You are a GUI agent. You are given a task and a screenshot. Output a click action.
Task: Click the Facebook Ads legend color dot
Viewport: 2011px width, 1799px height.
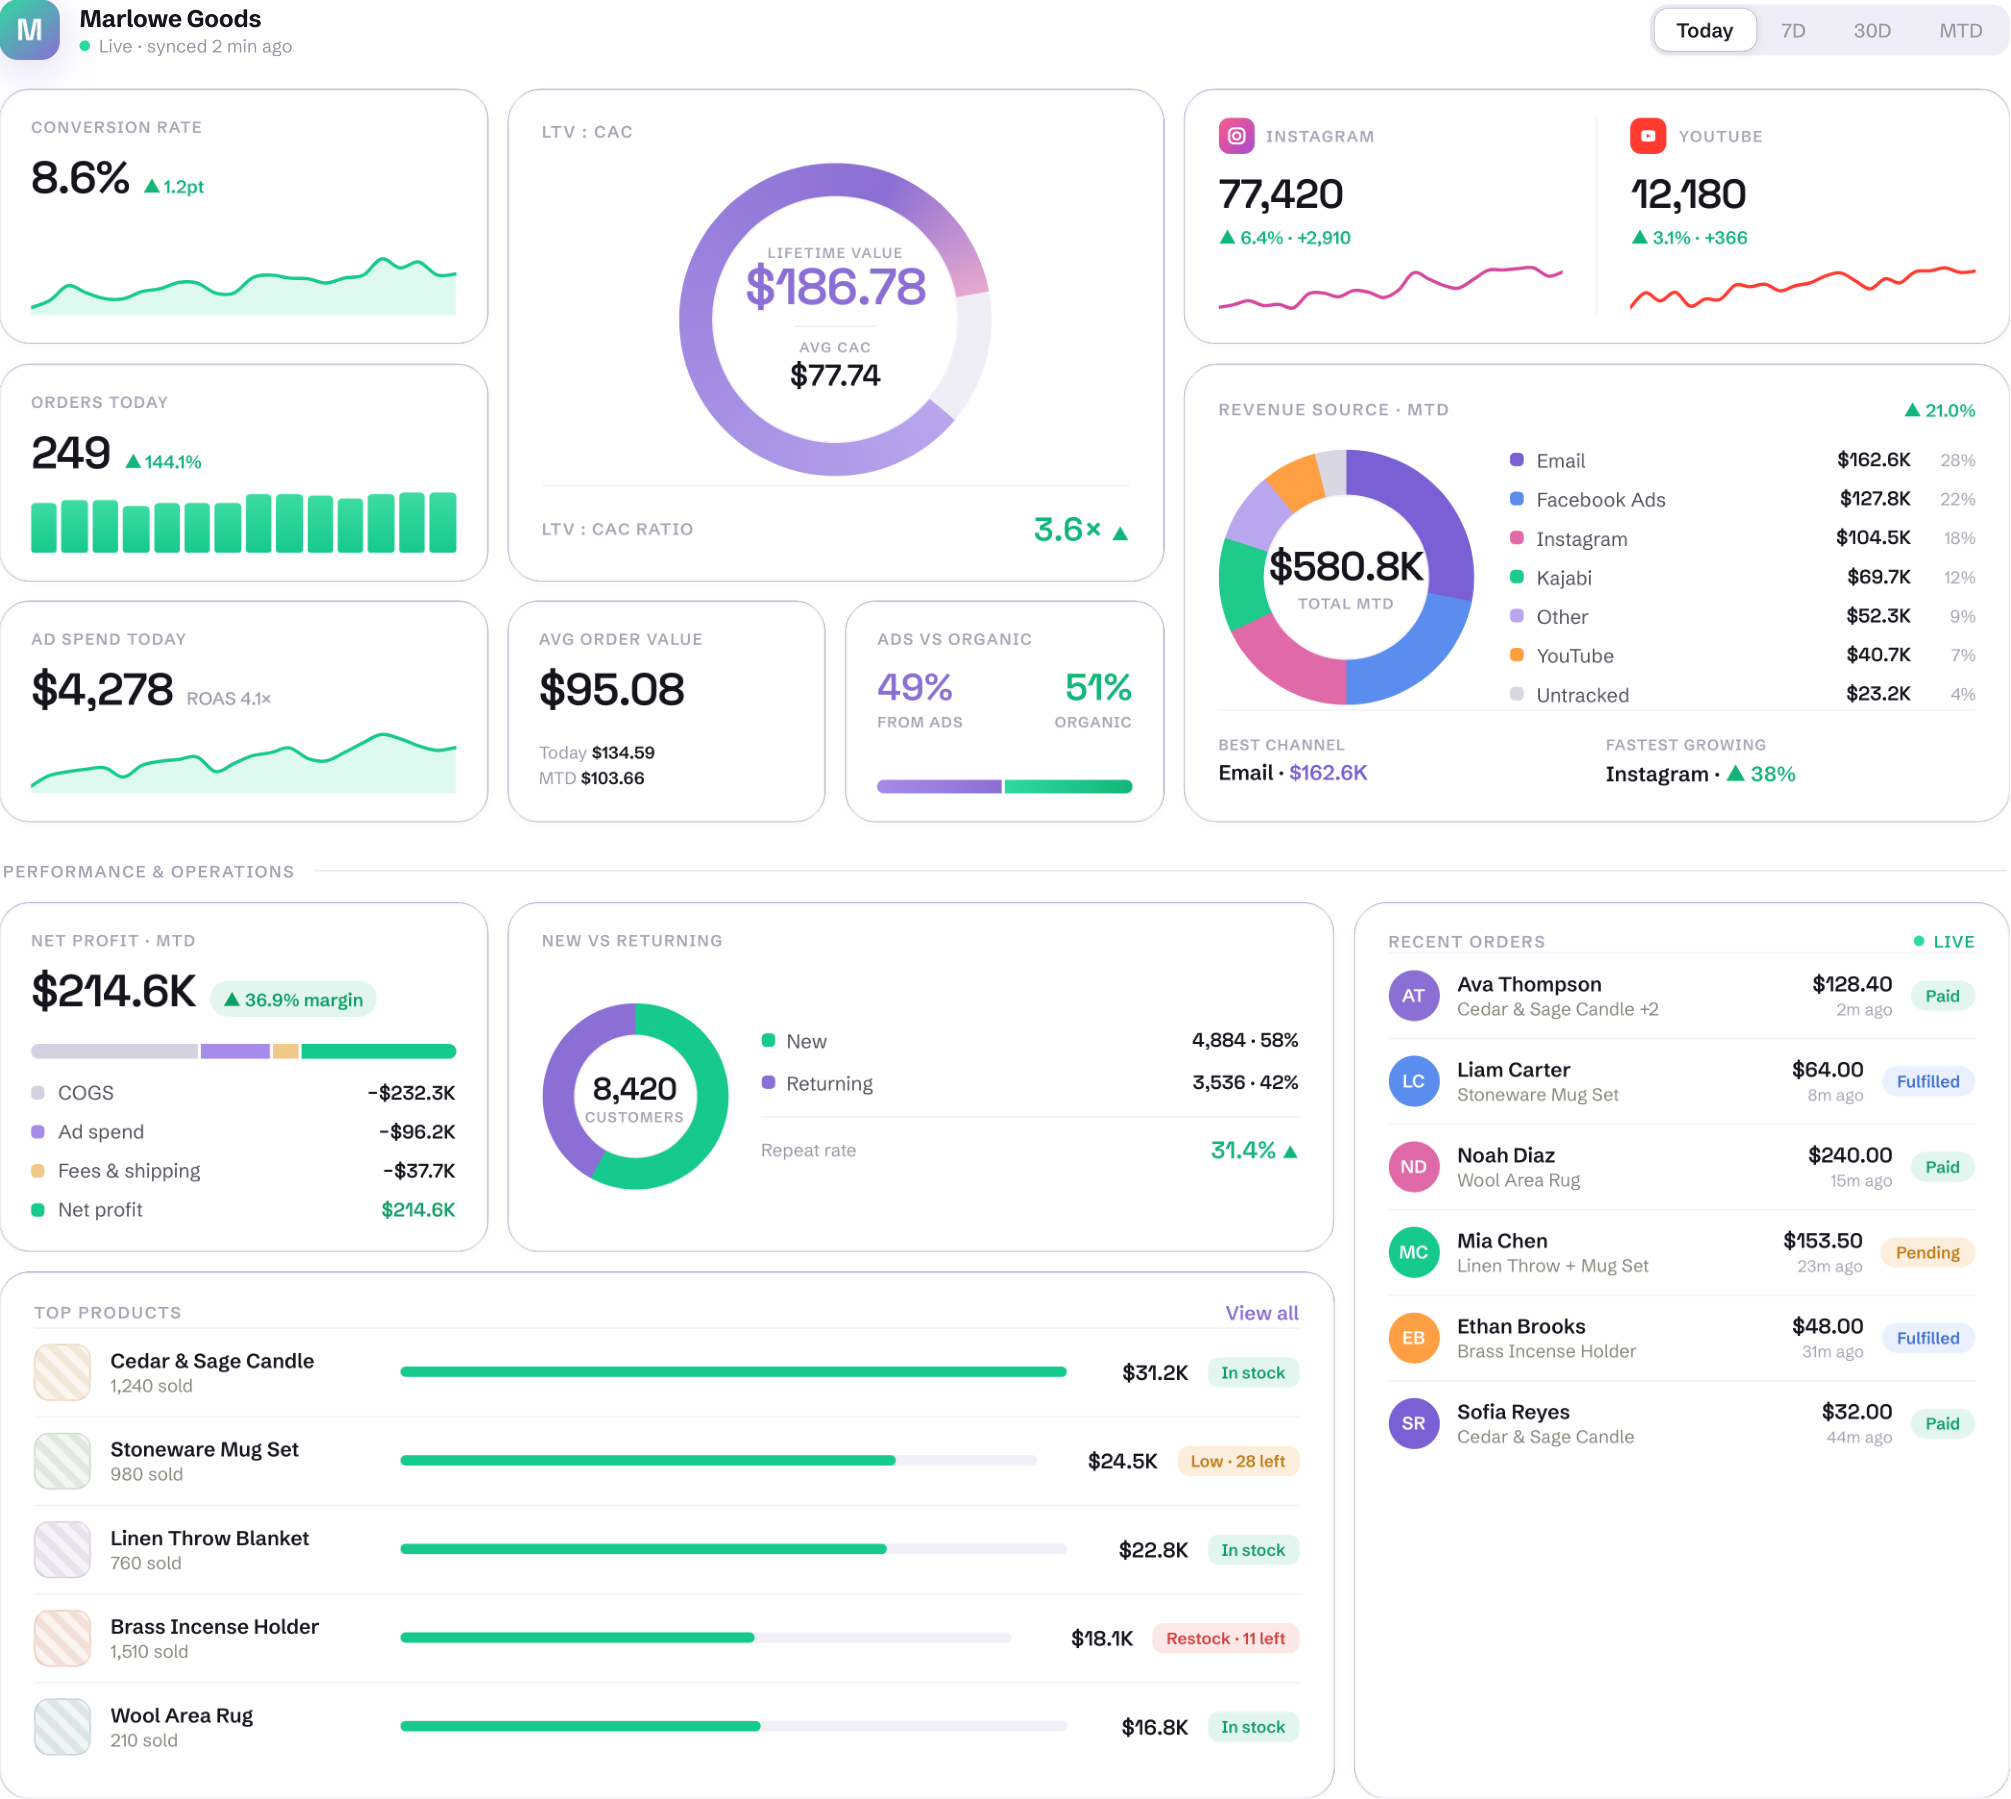1516,499
